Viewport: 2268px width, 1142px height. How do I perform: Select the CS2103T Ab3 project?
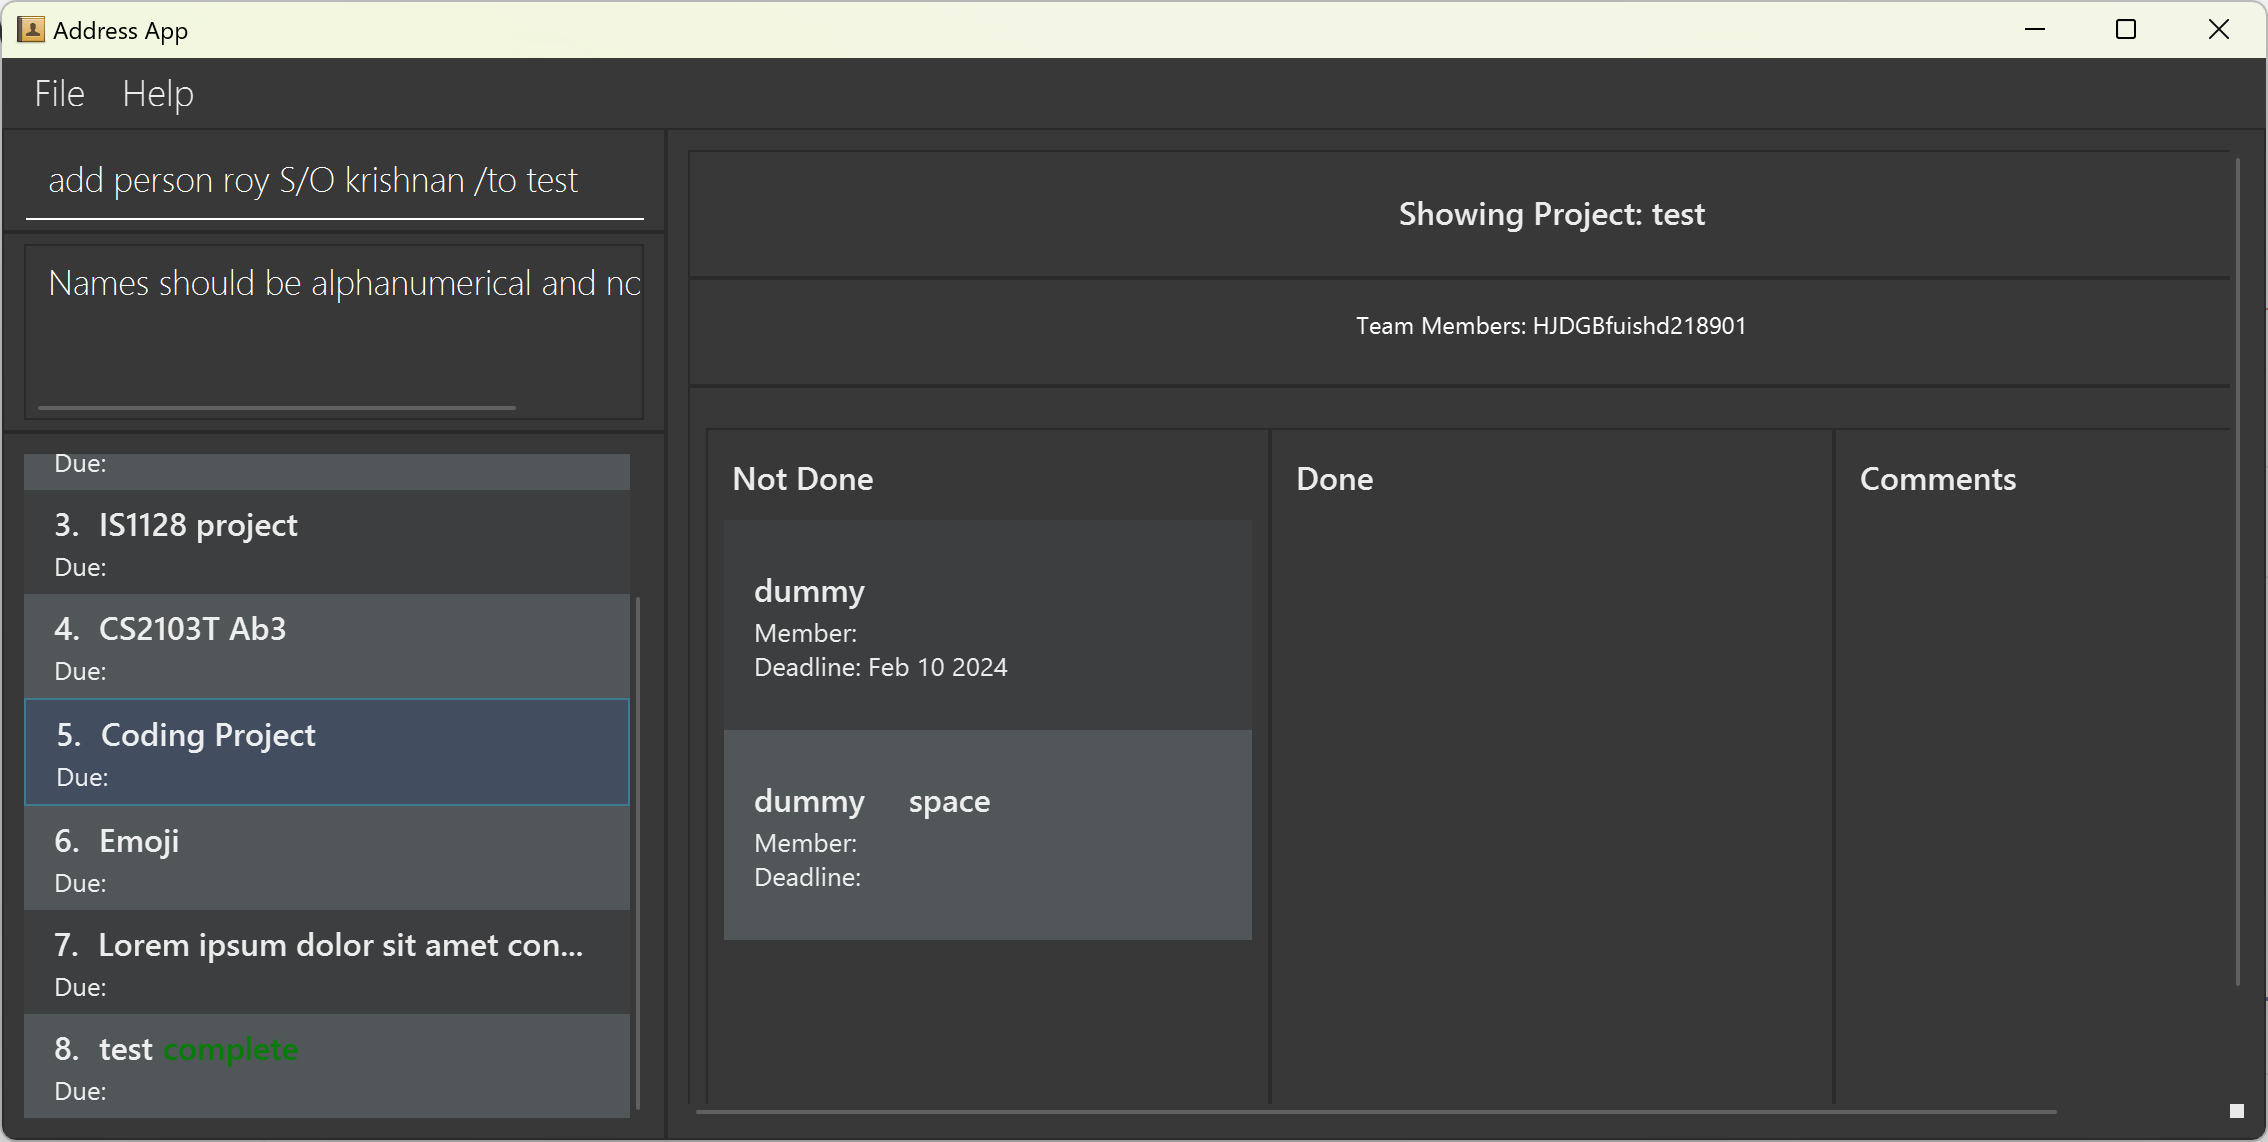327,647
